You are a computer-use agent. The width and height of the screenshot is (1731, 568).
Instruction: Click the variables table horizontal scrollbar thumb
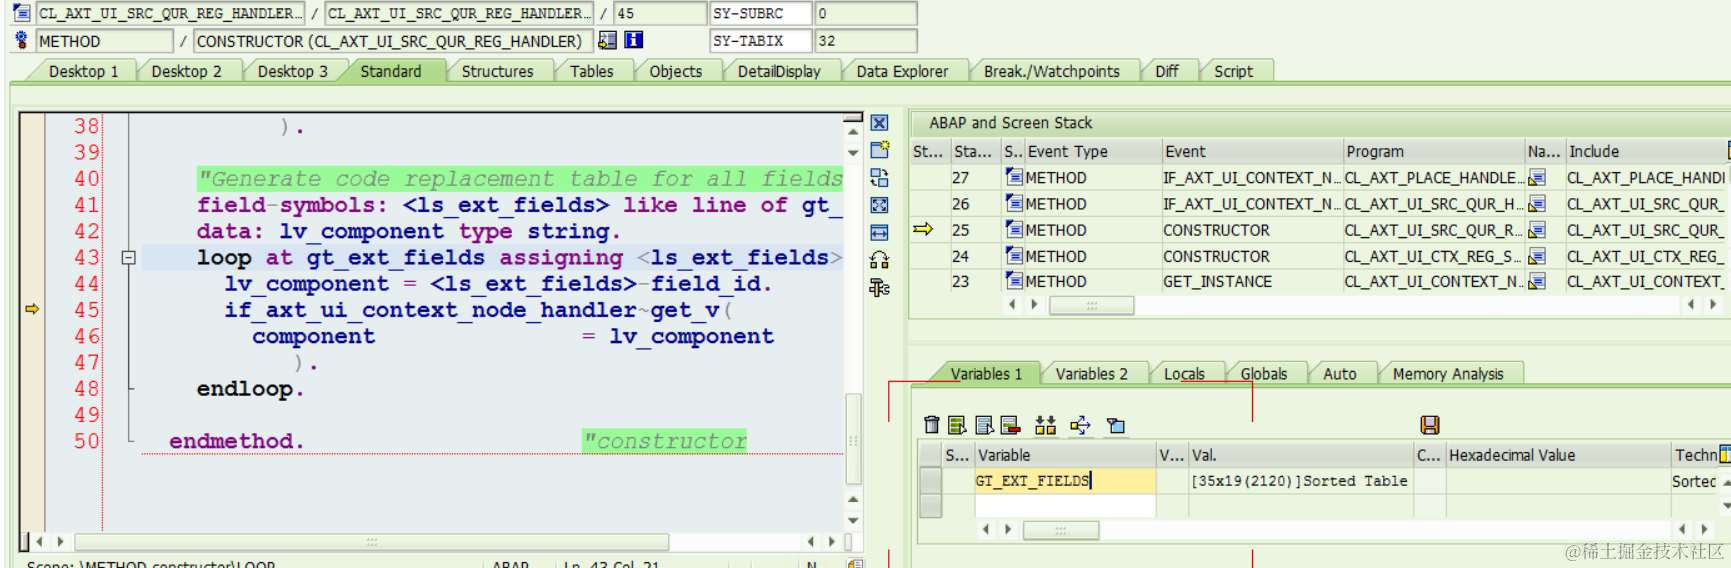[x=1061, y=530]
